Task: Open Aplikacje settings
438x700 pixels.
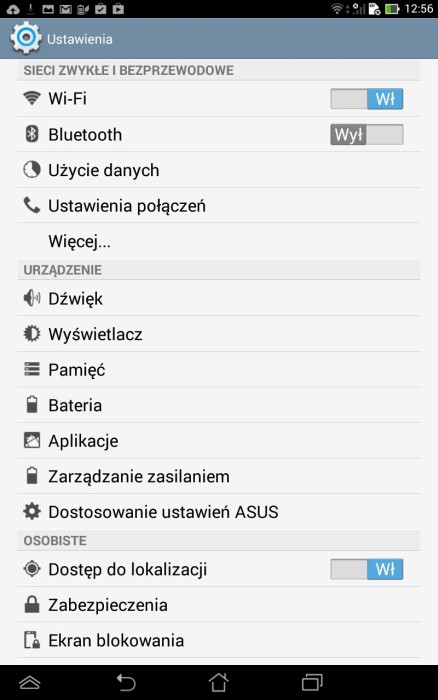Action: pyautogui.click(x=219, y=441)
